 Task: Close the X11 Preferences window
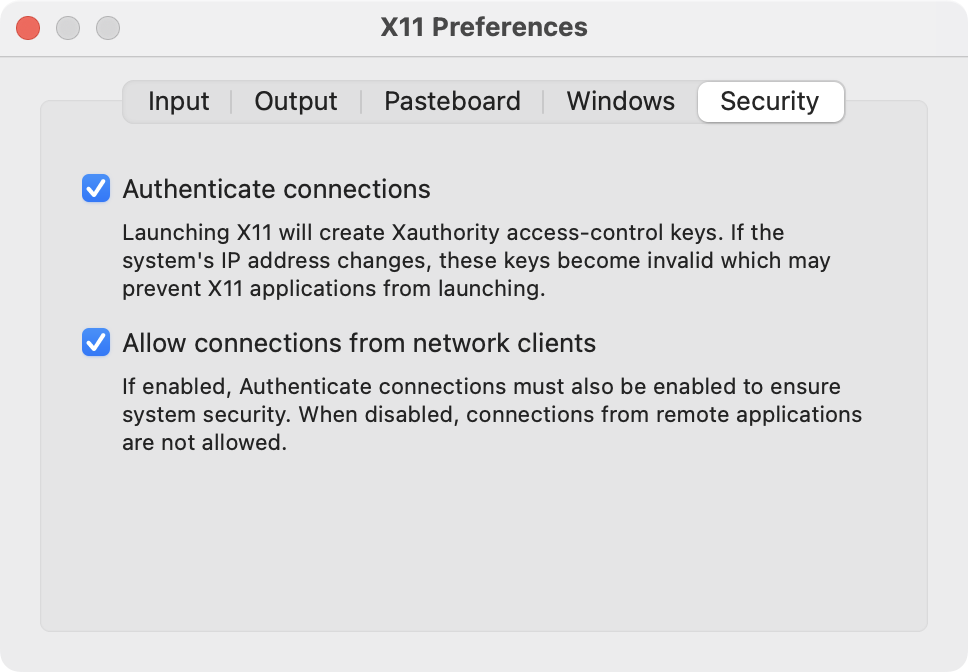click(x=28, y=28)
